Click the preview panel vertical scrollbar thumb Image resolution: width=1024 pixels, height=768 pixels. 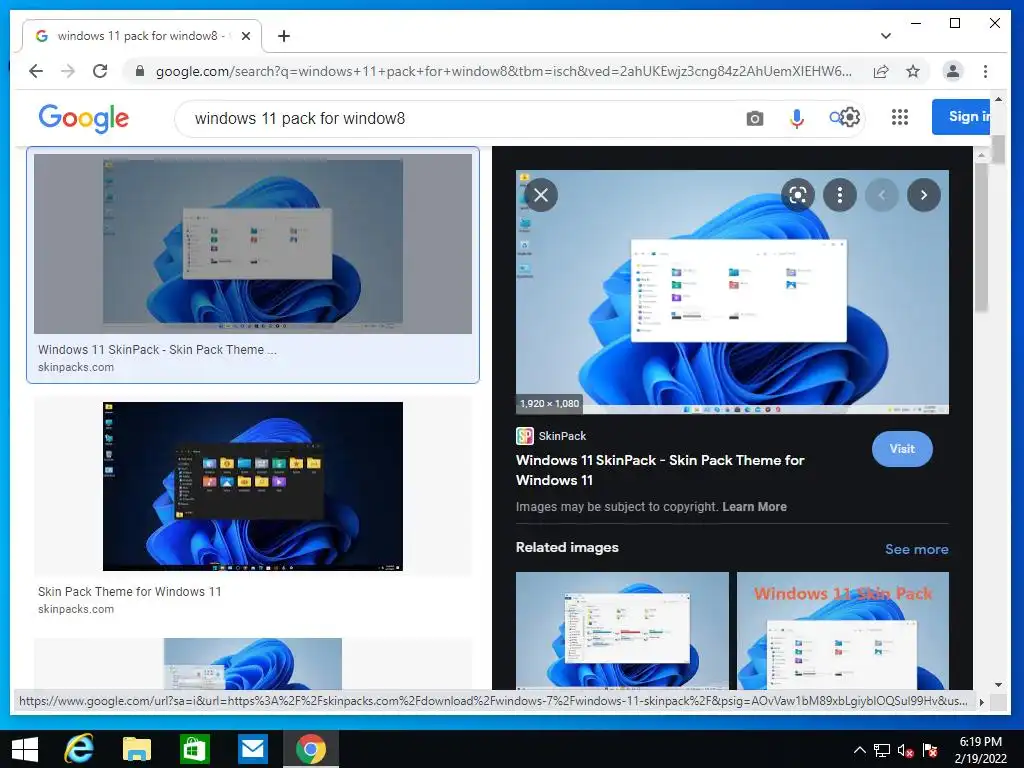[x=981, y=237]
